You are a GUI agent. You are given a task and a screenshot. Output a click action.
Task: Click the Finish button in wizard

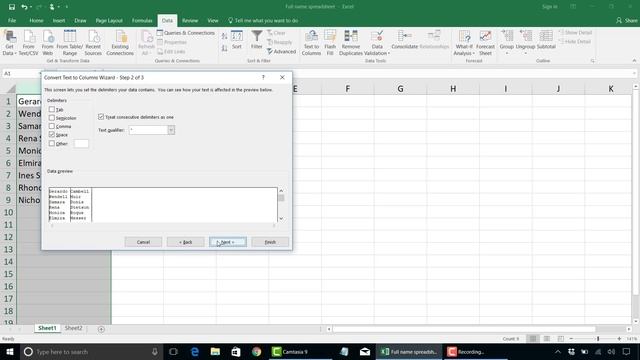(x=270, y=242)
